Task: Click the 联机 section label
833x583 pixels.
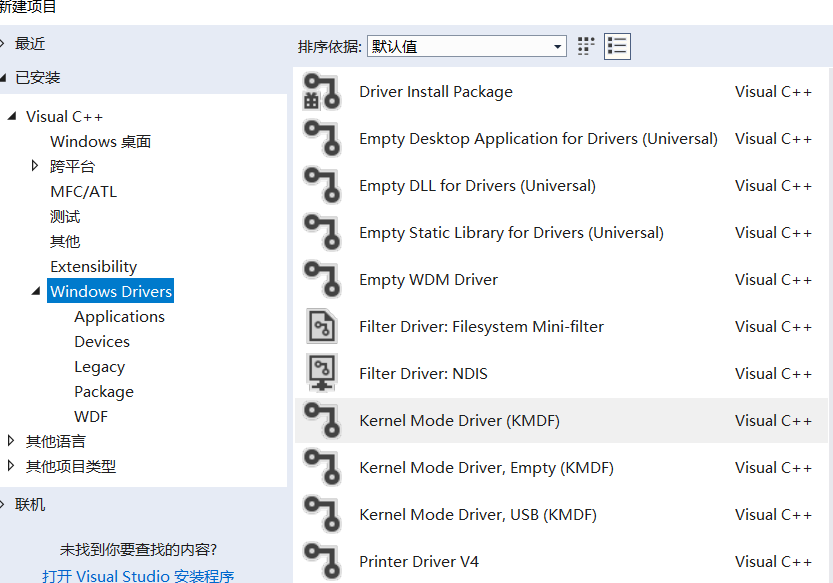Action: (x=30, y=504)
